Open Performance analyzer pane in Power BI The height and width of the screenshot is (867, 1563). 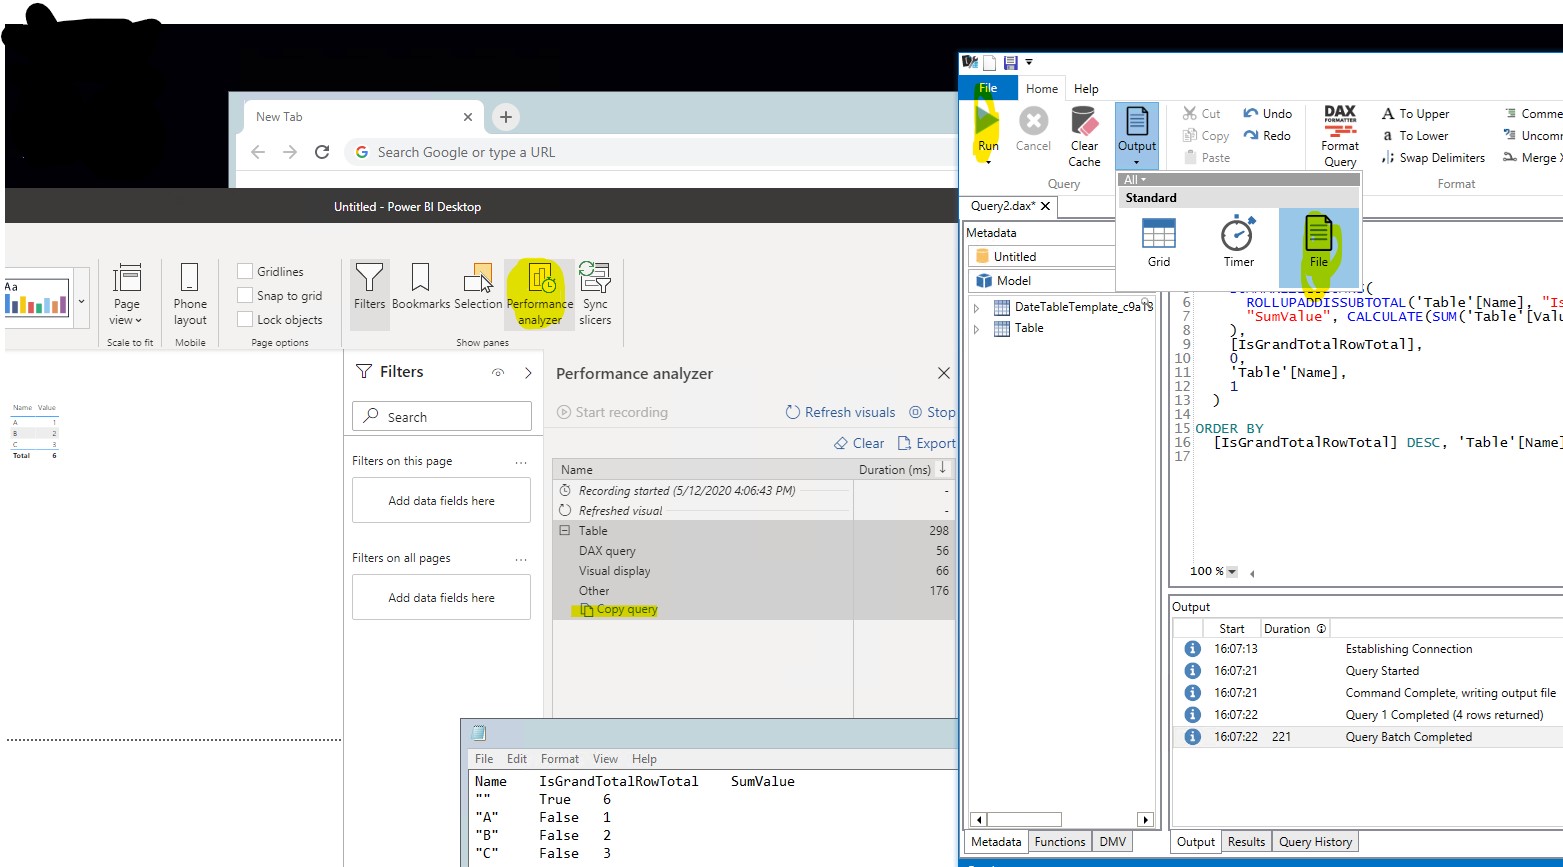point(540,294)
